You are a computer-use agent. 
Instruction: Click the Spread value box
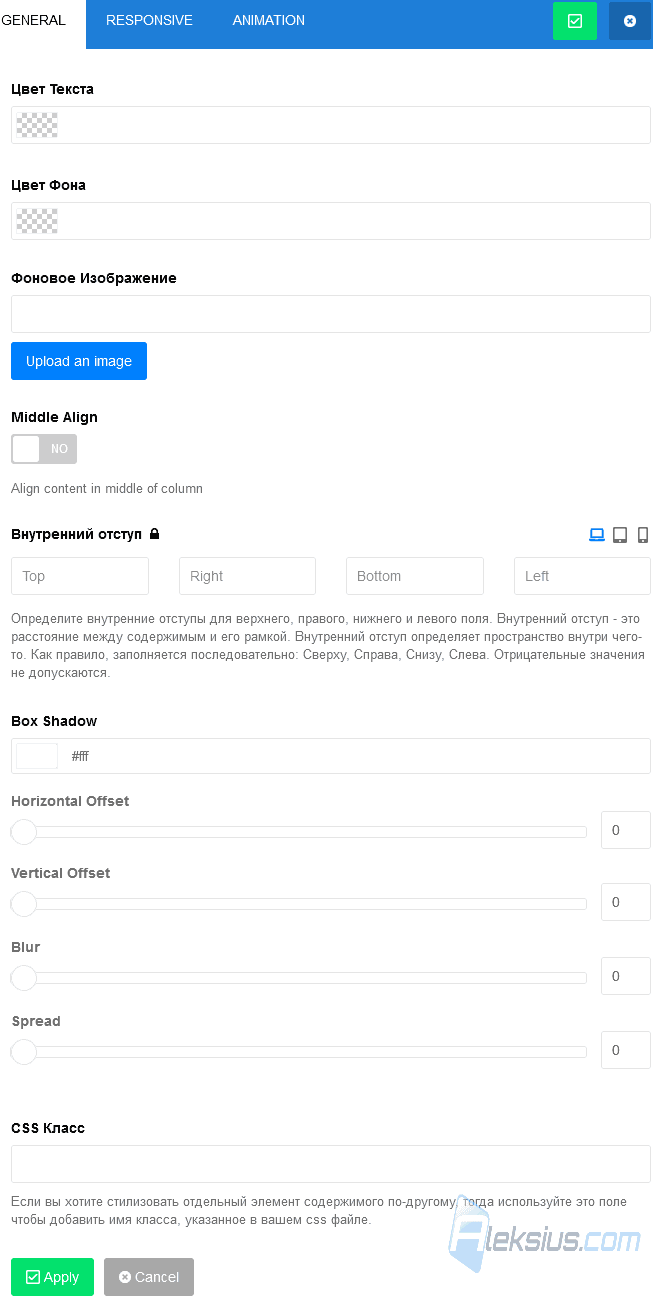click(626, 1050)
